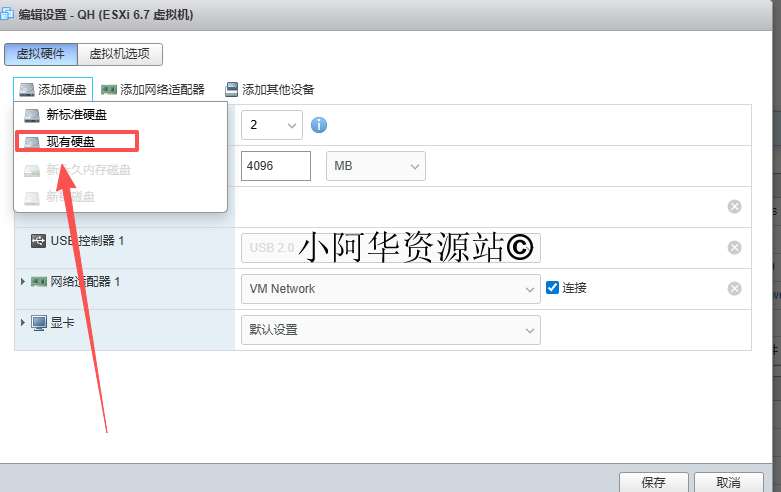The image size is (781, 492).
Task: Remove the device above USB controller row
Action: (x=734, y=207)
